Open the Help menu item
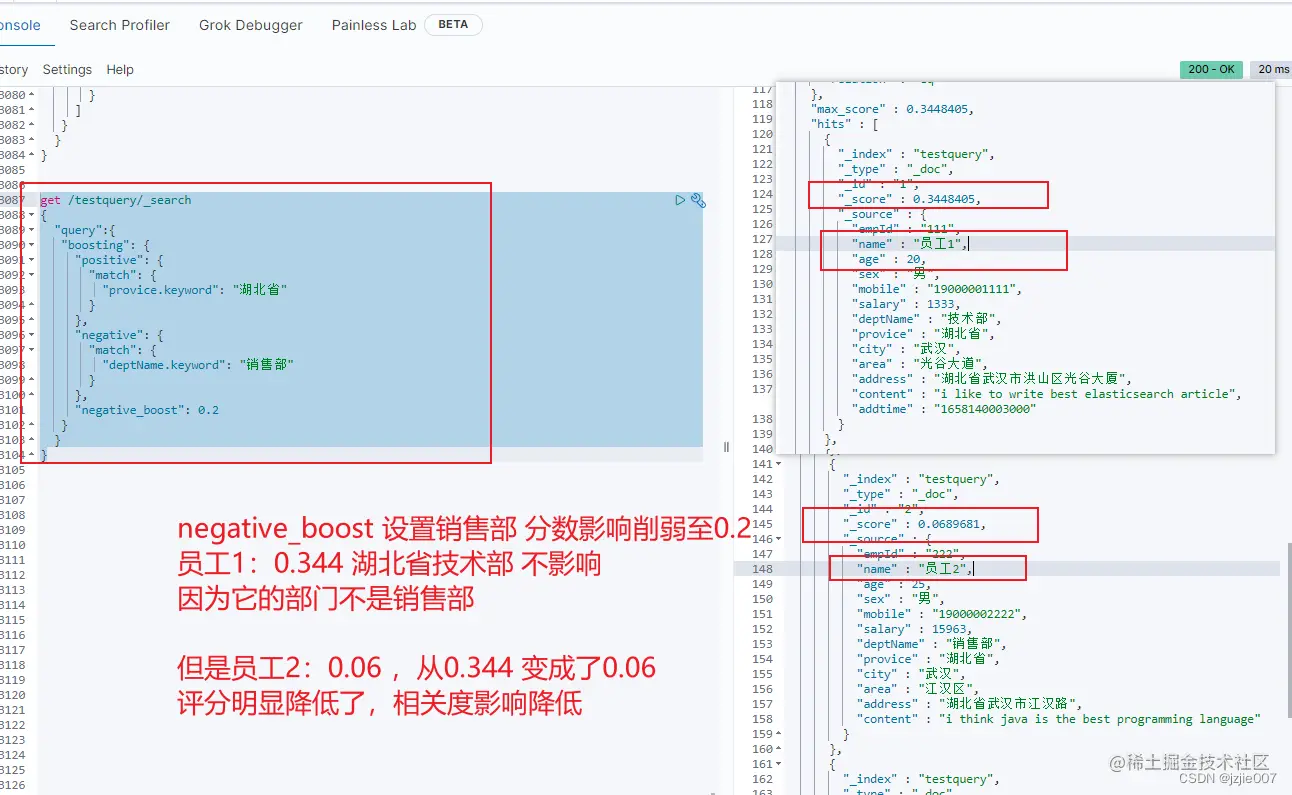The image size is (1292, 795). [x=120, y=70]
